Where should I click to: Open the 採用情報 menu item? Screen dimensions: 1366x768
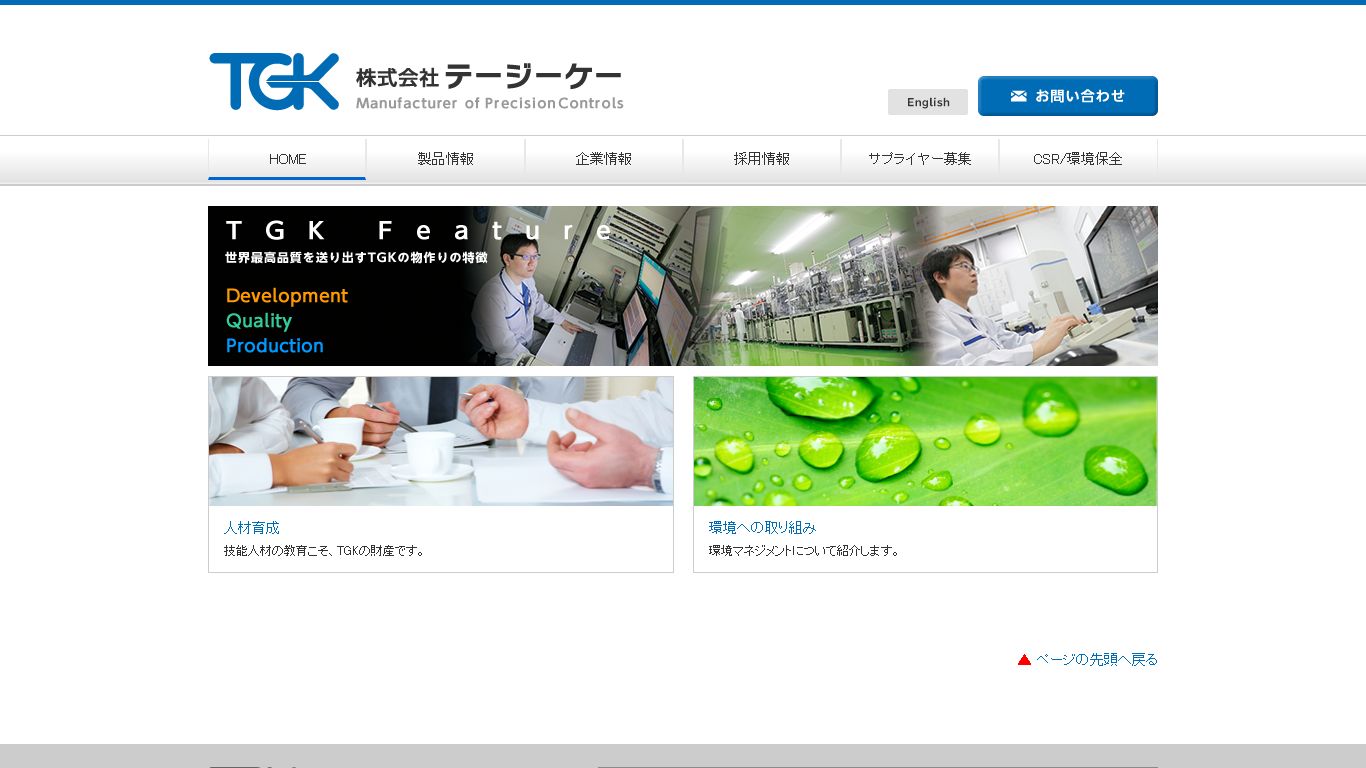click(762, 159)
